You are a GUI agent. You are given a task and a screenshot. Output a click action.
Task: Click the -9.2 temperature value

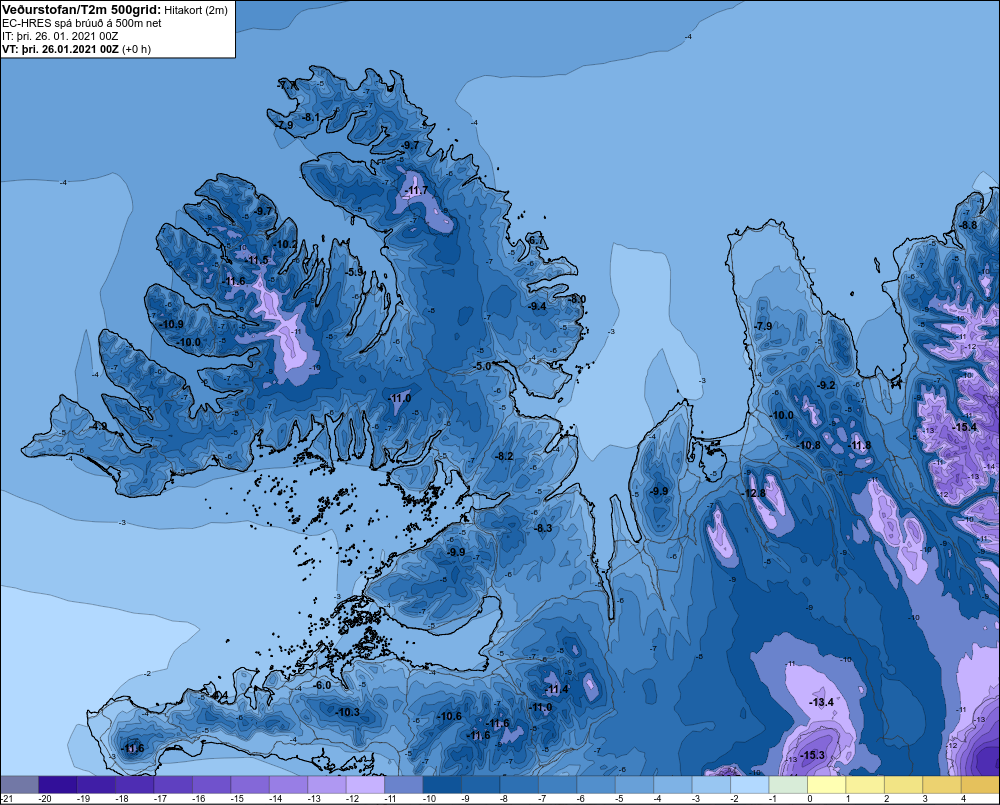click(826, 385)
